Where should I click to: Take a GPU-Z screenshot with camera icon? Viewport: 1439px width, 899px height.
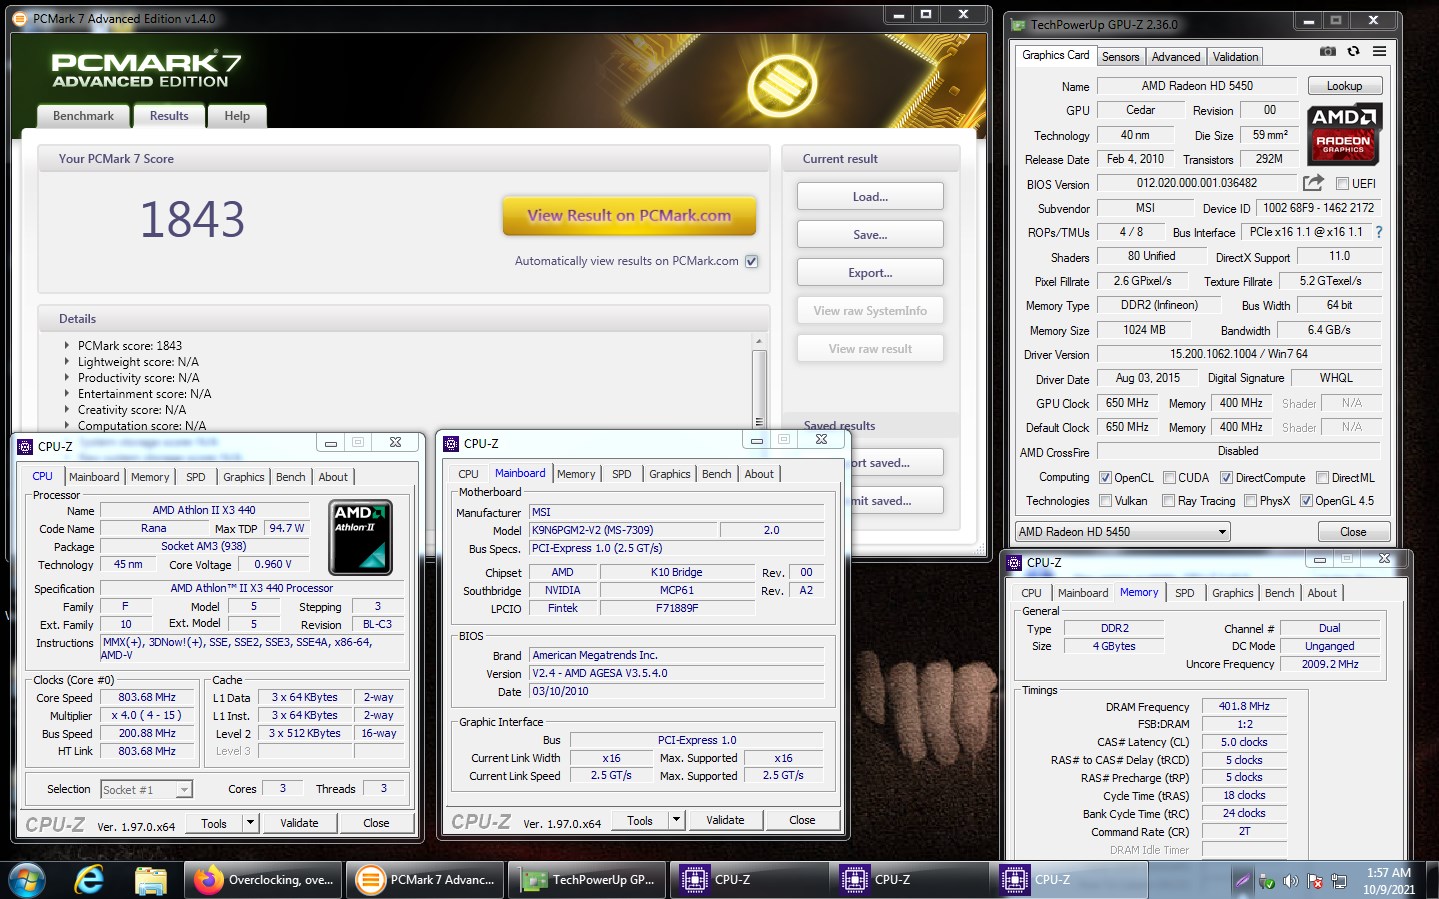coord(1327,51)
